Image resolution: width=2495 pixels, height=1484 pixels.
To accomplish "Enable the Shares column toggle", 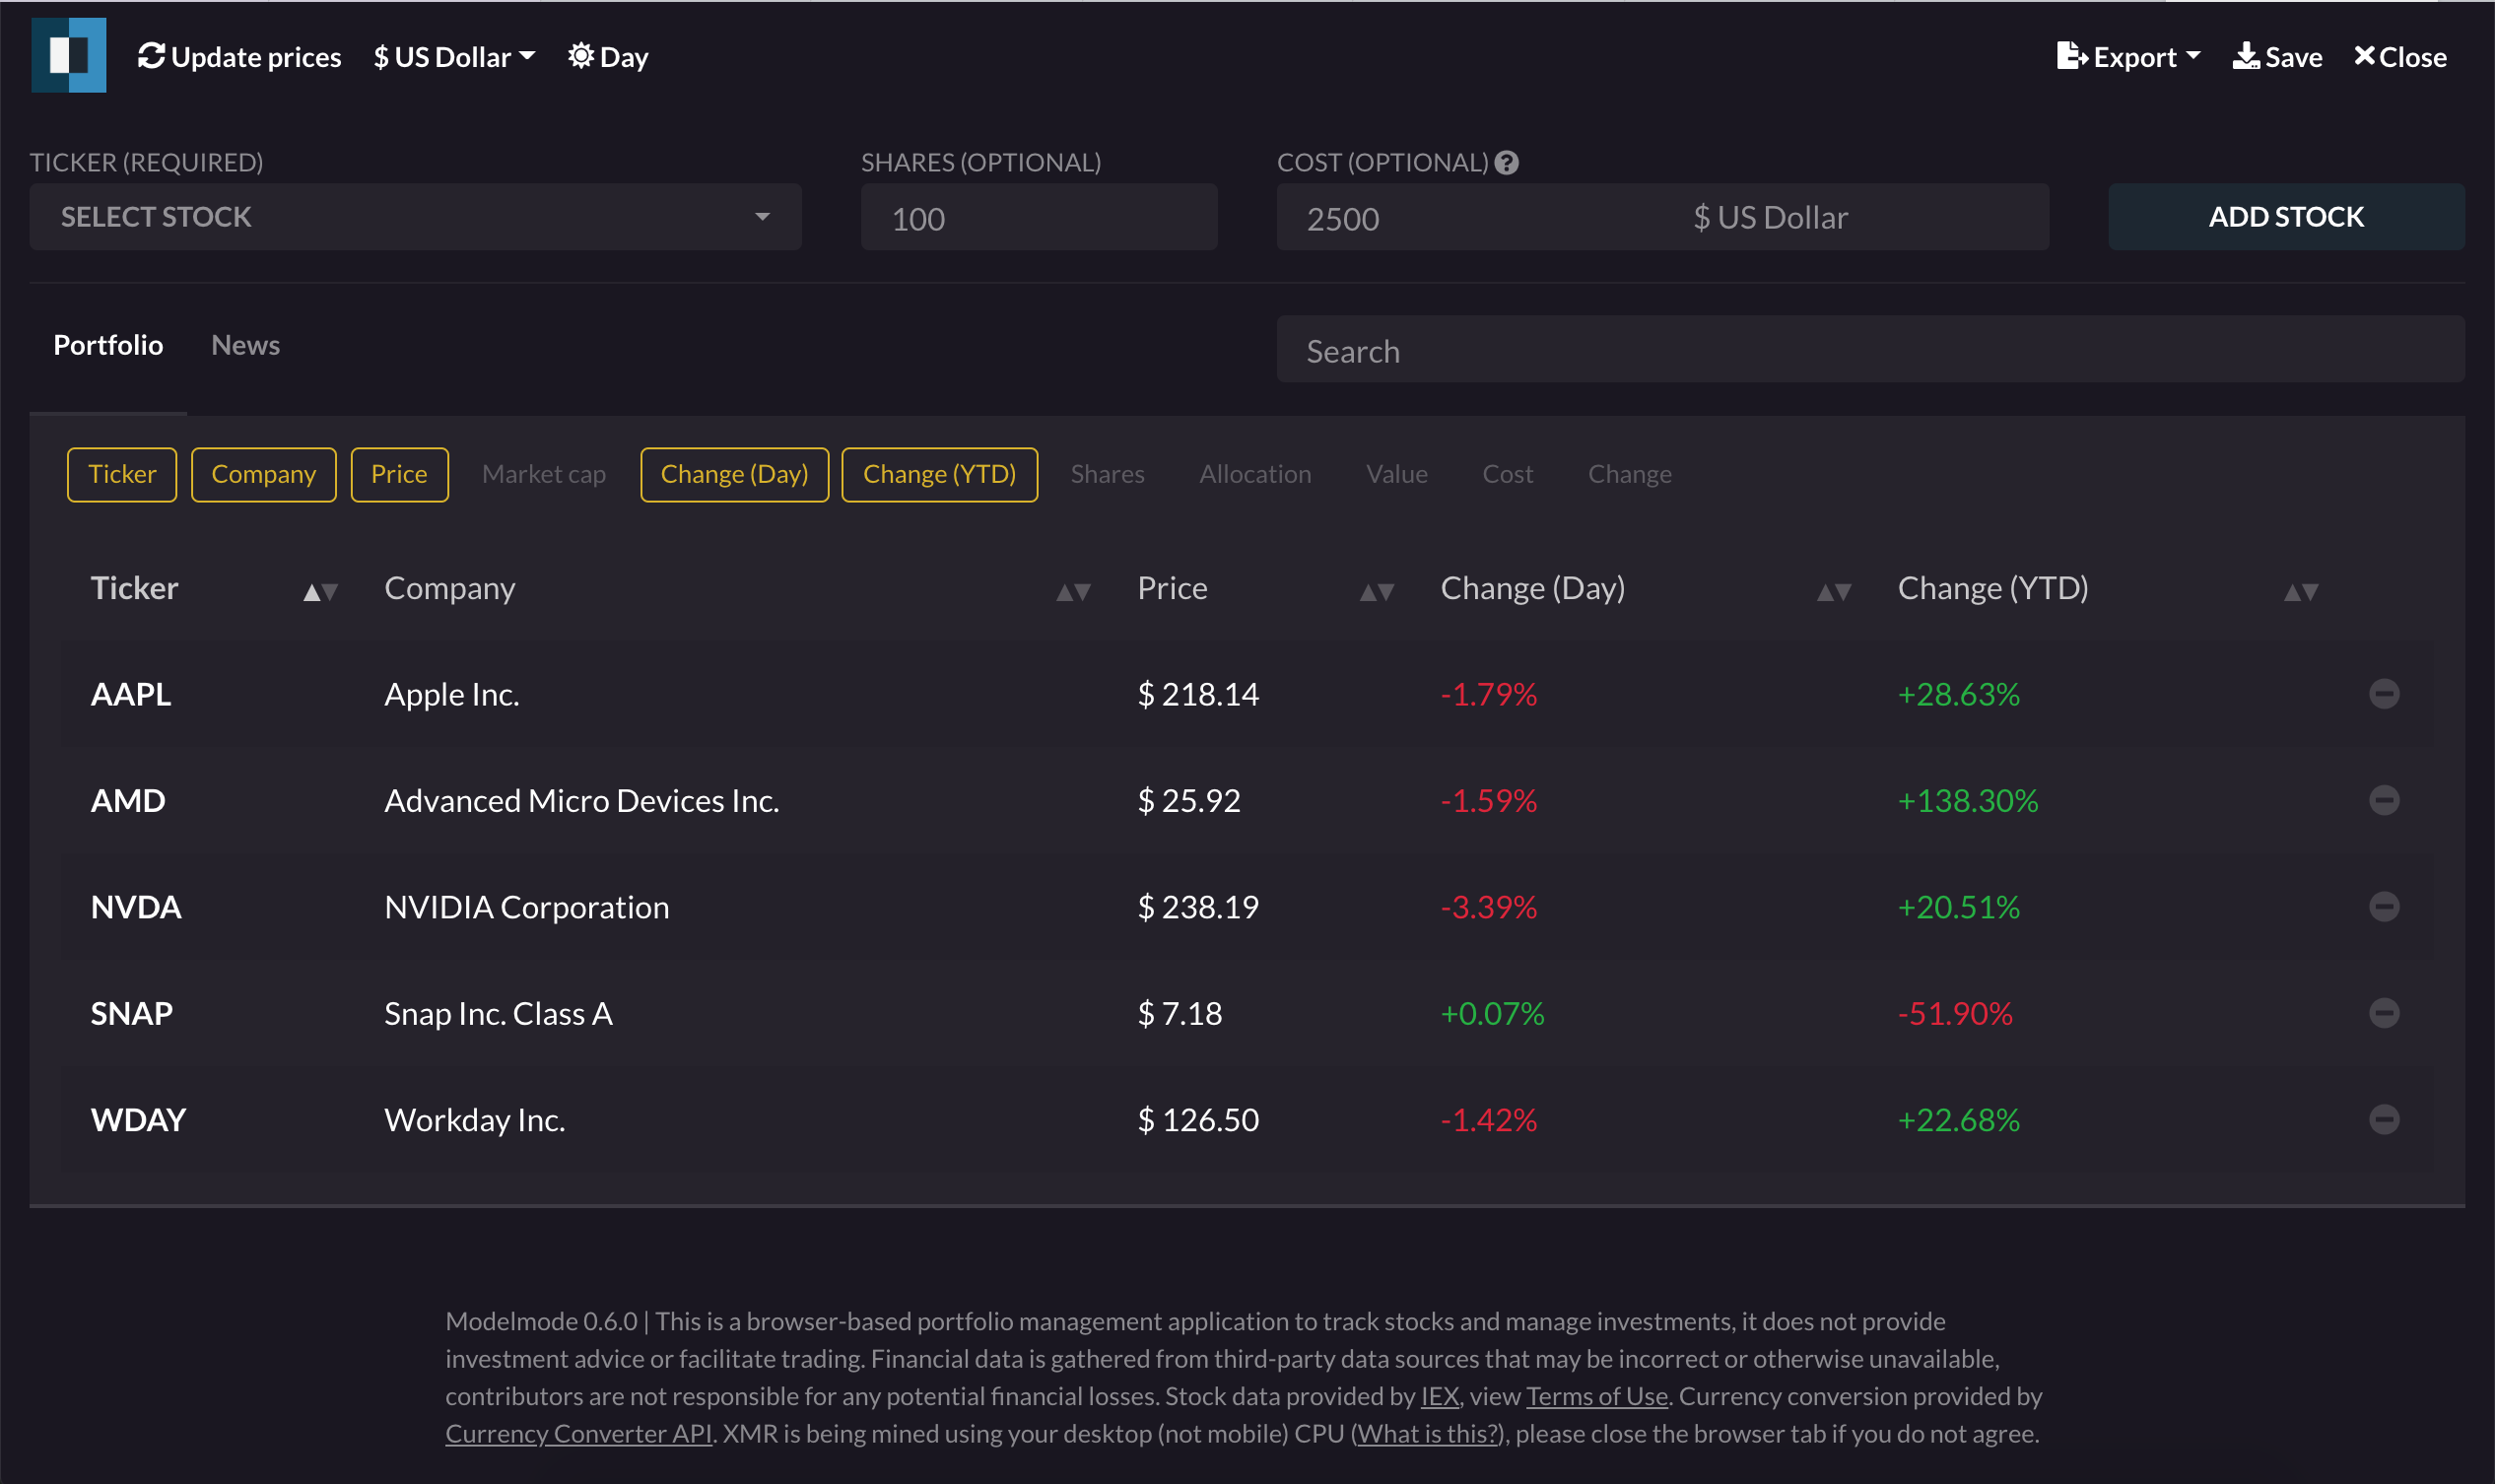I will click(1106, 474).
